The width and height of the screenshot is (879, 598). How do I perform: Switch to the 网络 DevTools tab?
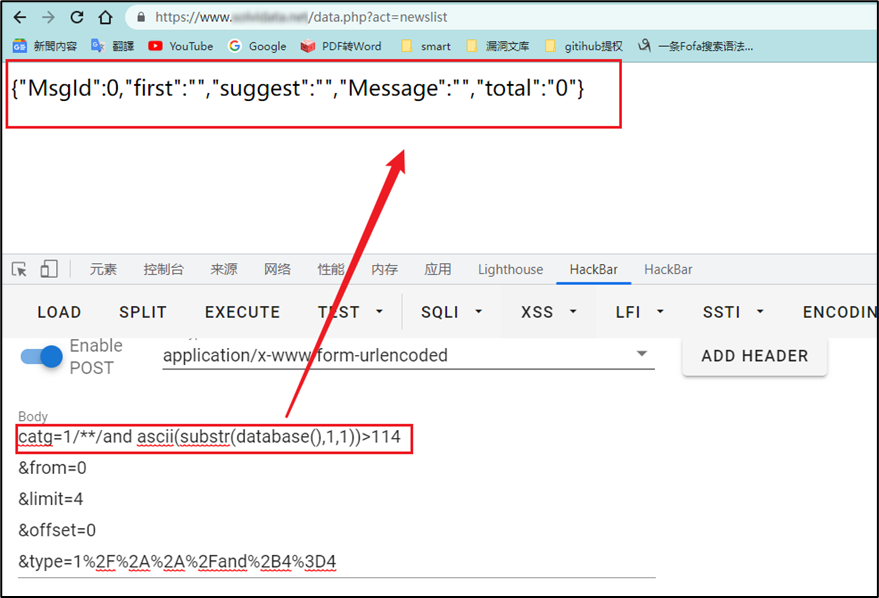277,270
